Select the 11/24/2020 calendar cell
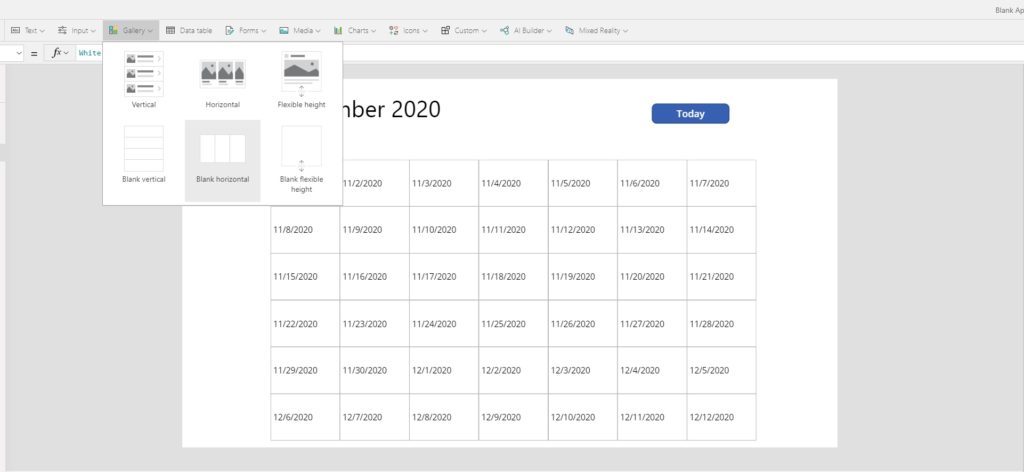The width and height of the screenshot is (1024, 472). pyautogui.click(x=444, y=324)
